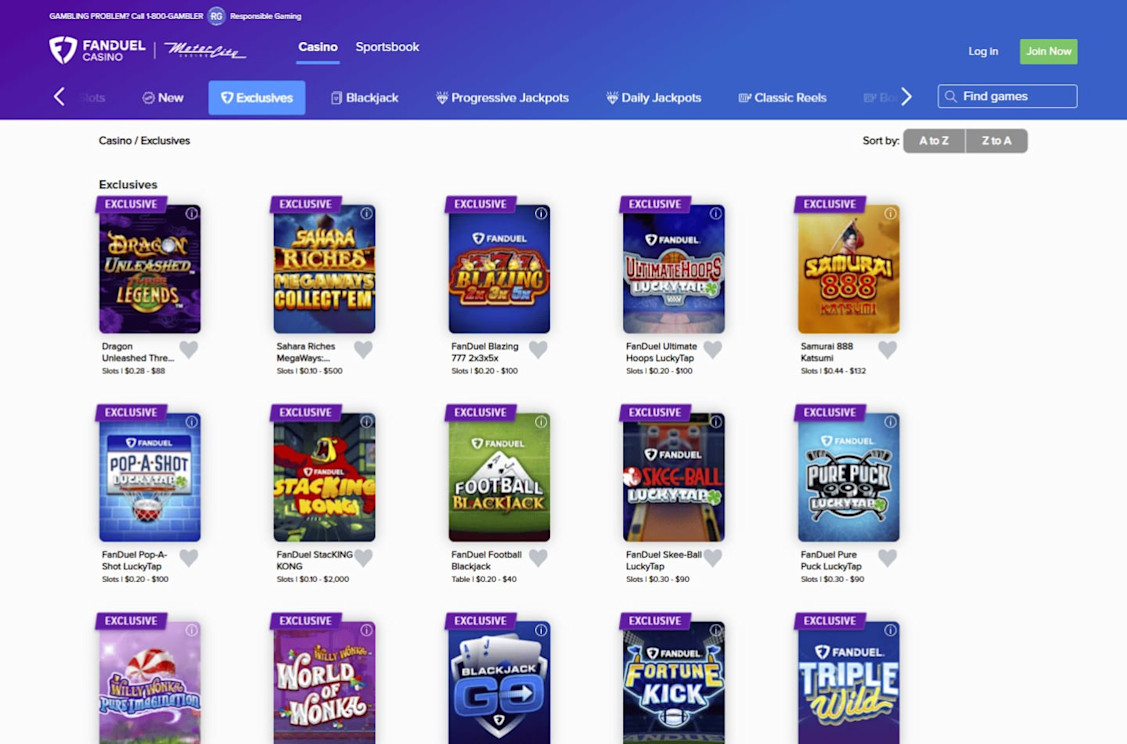Favorite Sahara Riches MegaWays with heart
This screenshot has width=1127, height=744.
pos(363,349)
